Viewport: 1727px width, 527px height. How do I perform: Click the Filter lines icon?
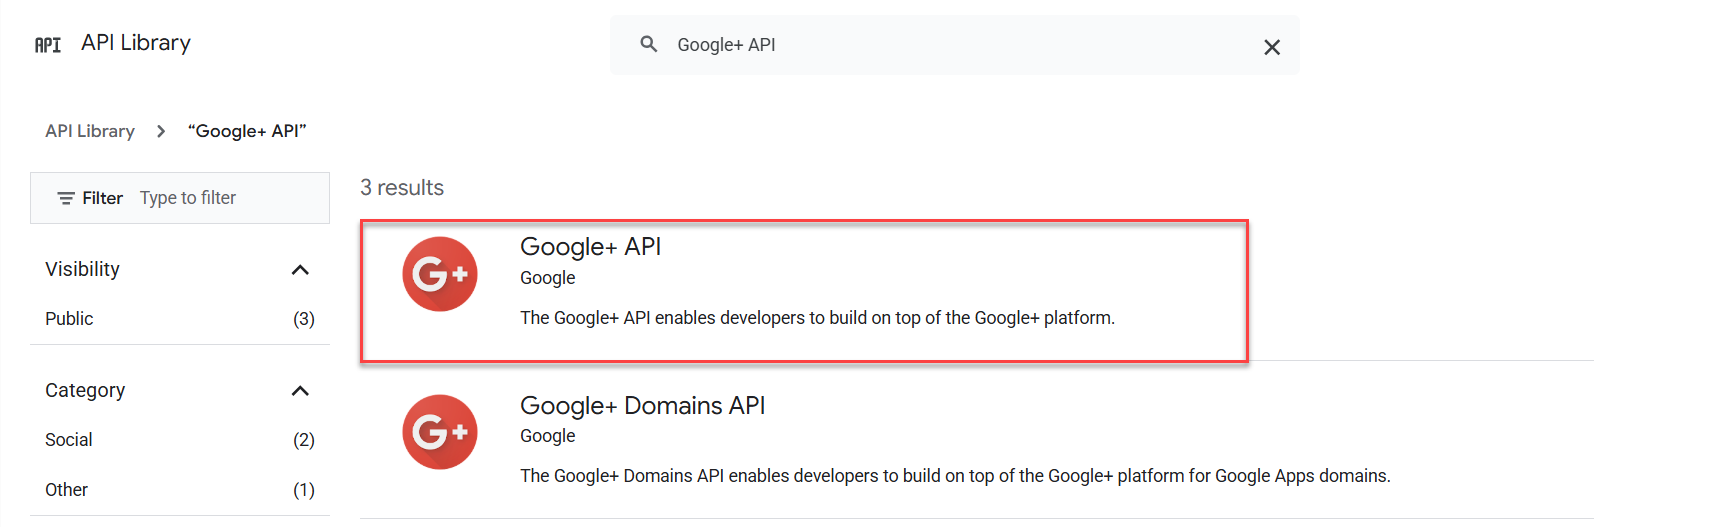[x=66, y=198]
